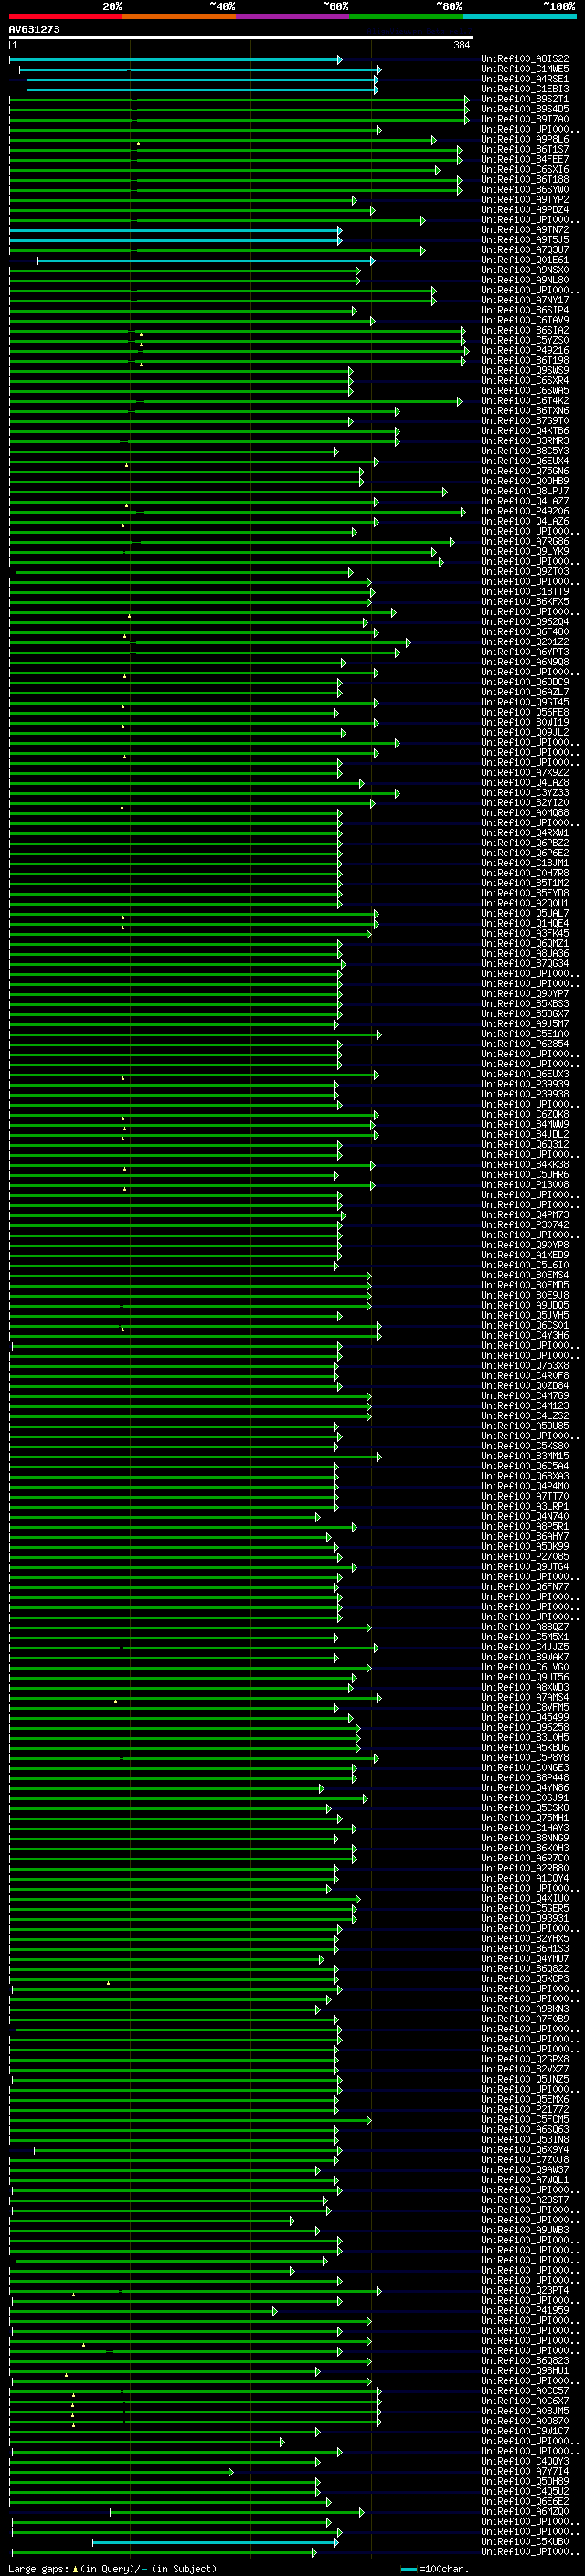Click the red 20% identity legend segment

point(65,16)
